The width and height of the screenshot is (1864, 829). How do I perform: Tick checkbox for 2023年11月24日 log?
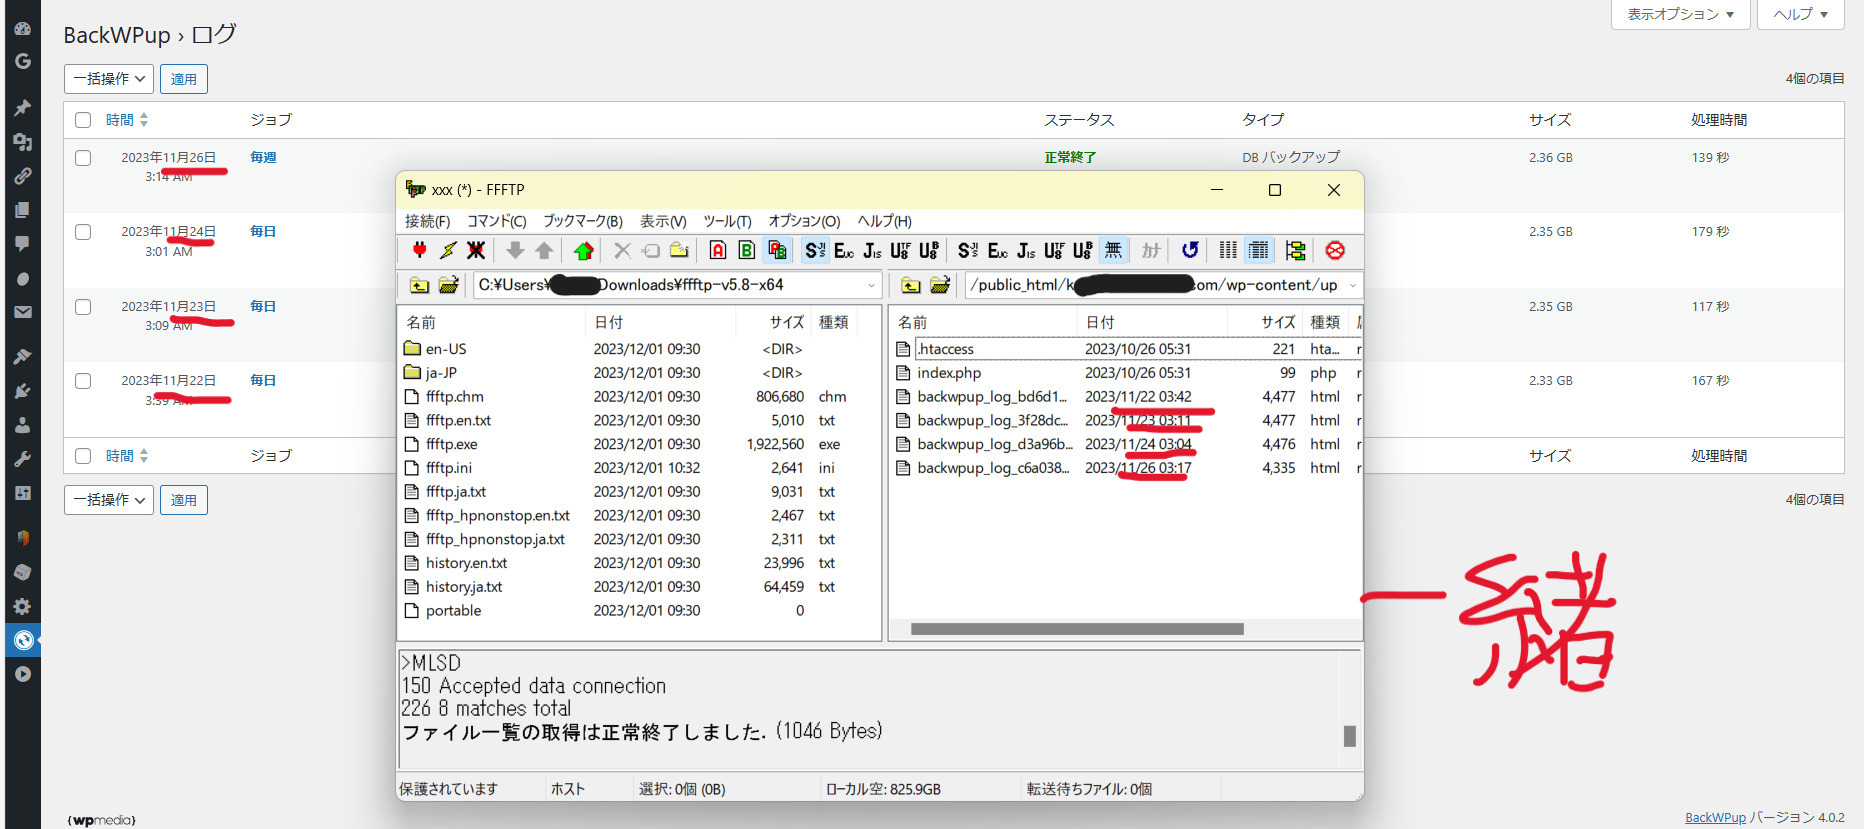pos(83,232)
